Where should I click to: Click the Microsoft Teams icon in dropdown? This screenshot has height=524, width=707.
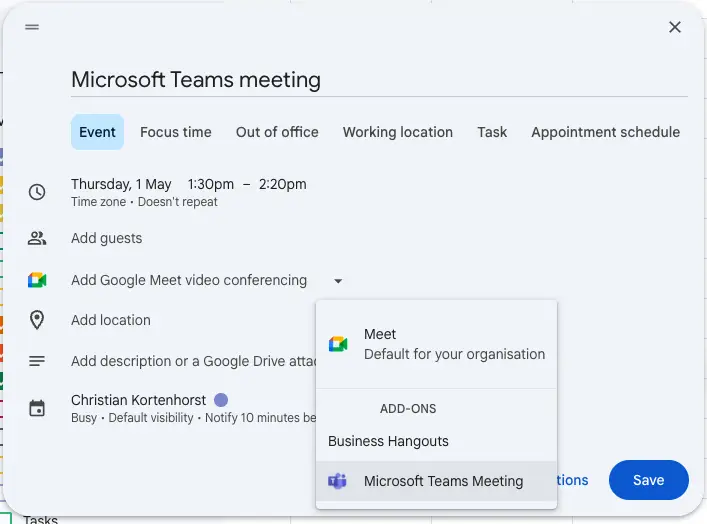338,481
